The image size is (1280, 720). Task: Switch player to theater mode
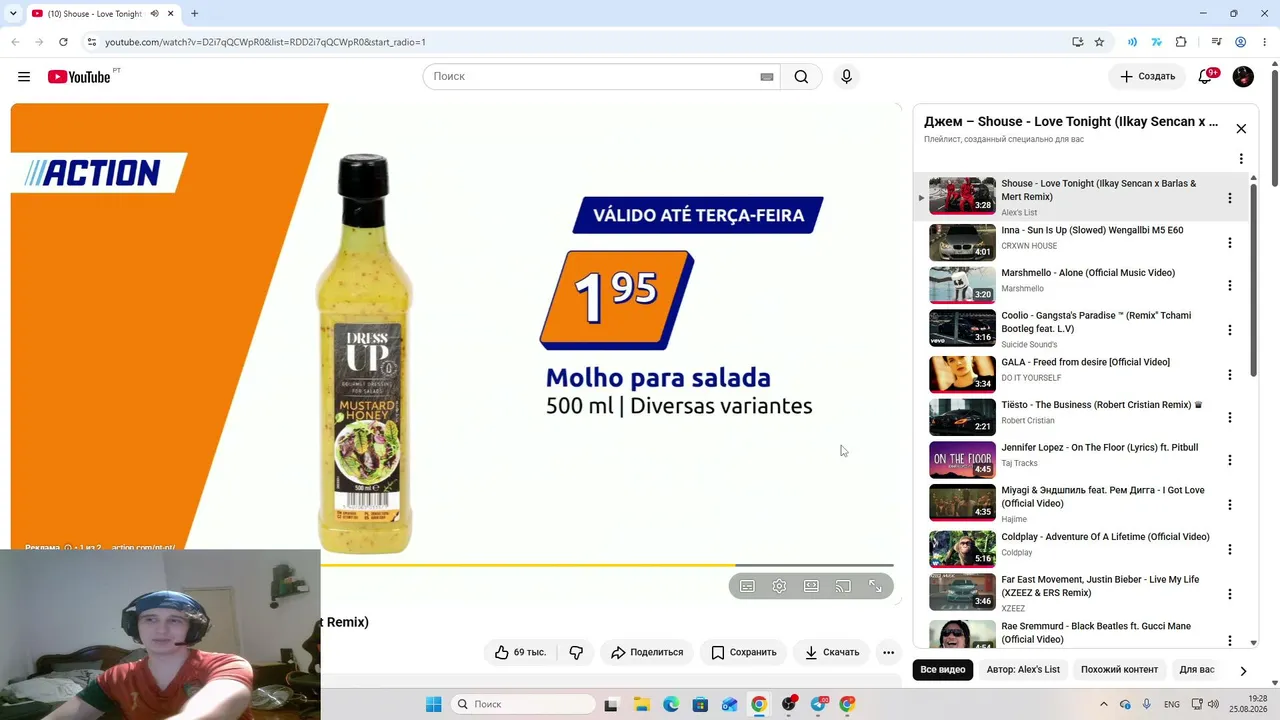coord(811,587)
